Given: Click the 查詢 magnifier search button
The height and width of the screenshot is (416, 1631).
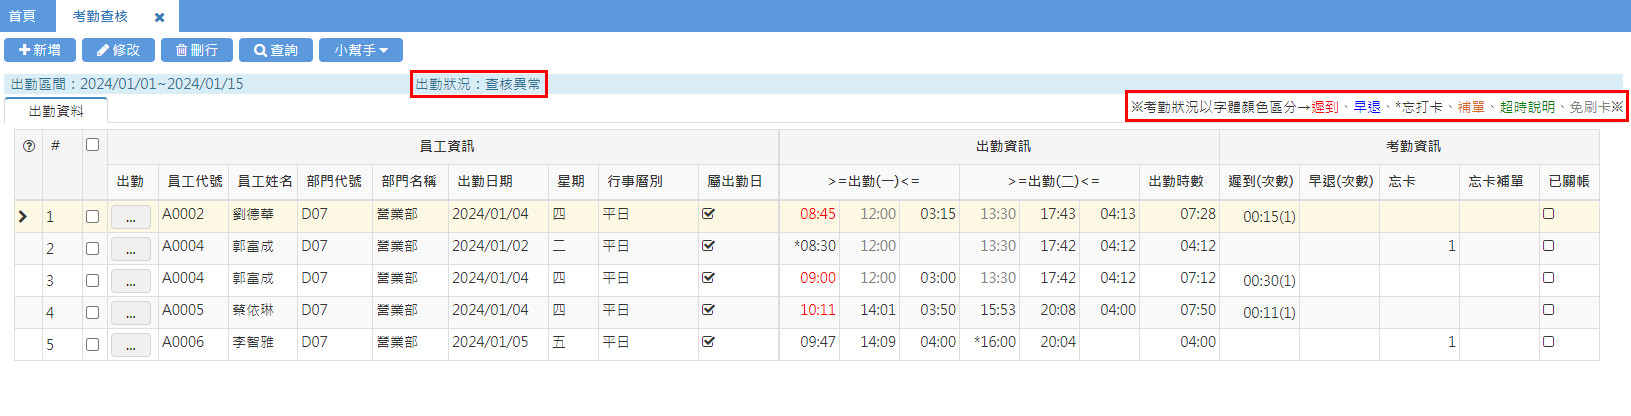Looking at the screenshot, I should click(x=276, y=50).
